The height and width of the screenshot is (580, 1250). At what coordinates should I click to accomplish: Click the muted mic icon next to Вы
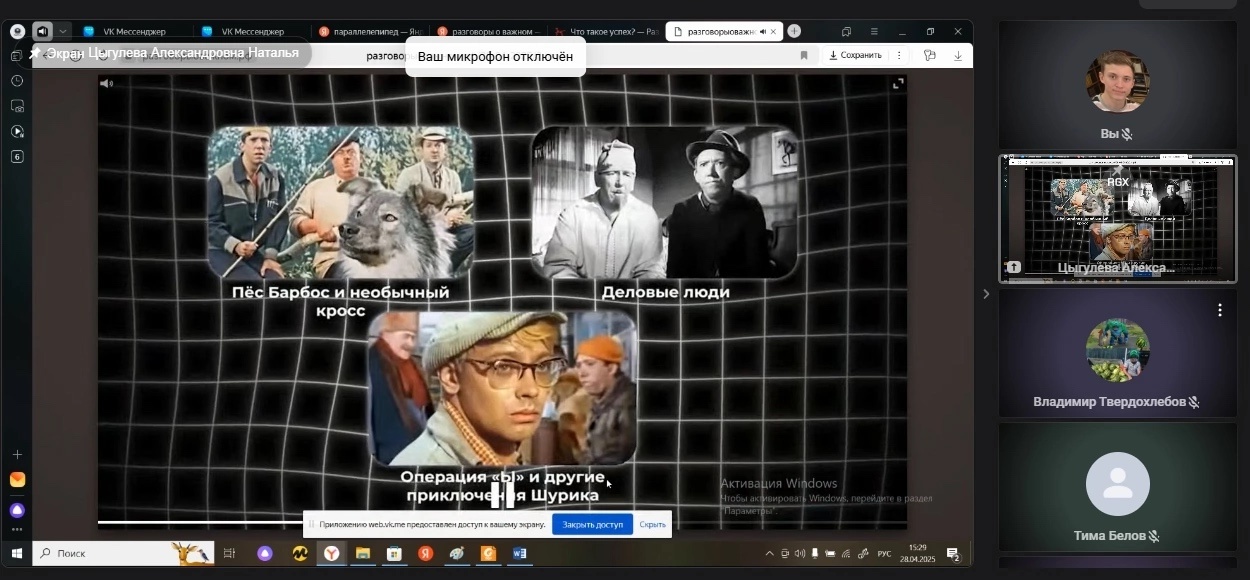coord(1127,134)
